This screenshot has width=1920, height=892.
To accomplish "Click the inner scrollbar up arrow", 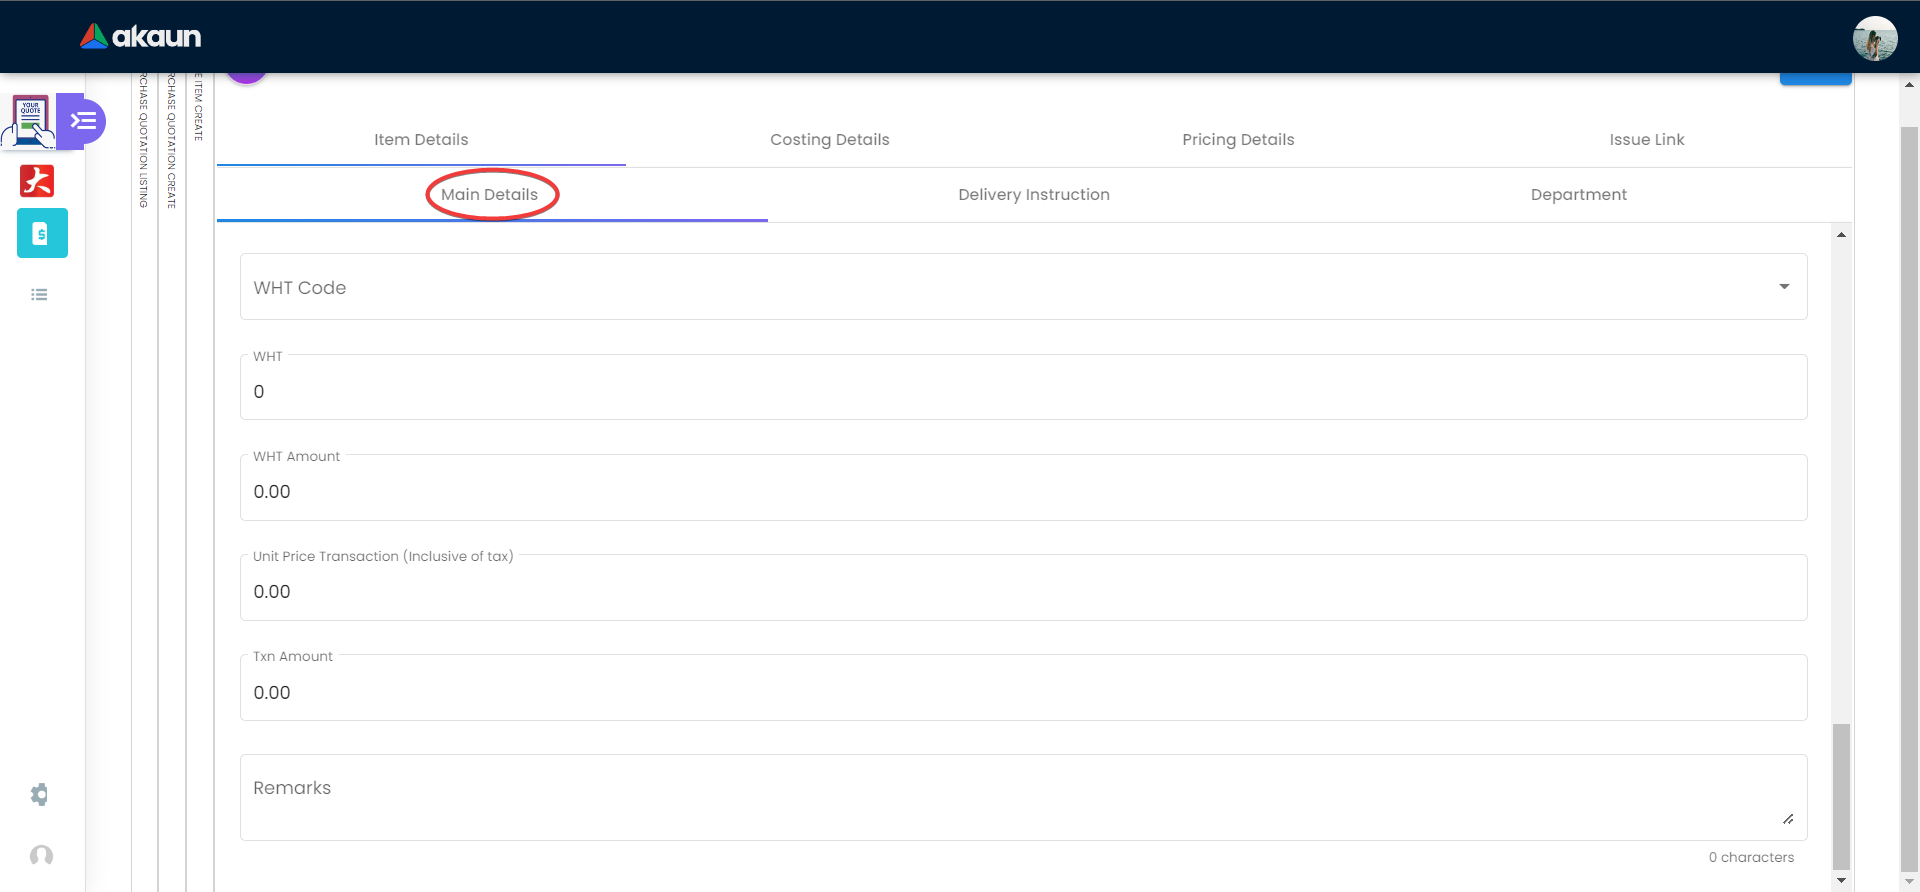I will tap(1841, 235).
